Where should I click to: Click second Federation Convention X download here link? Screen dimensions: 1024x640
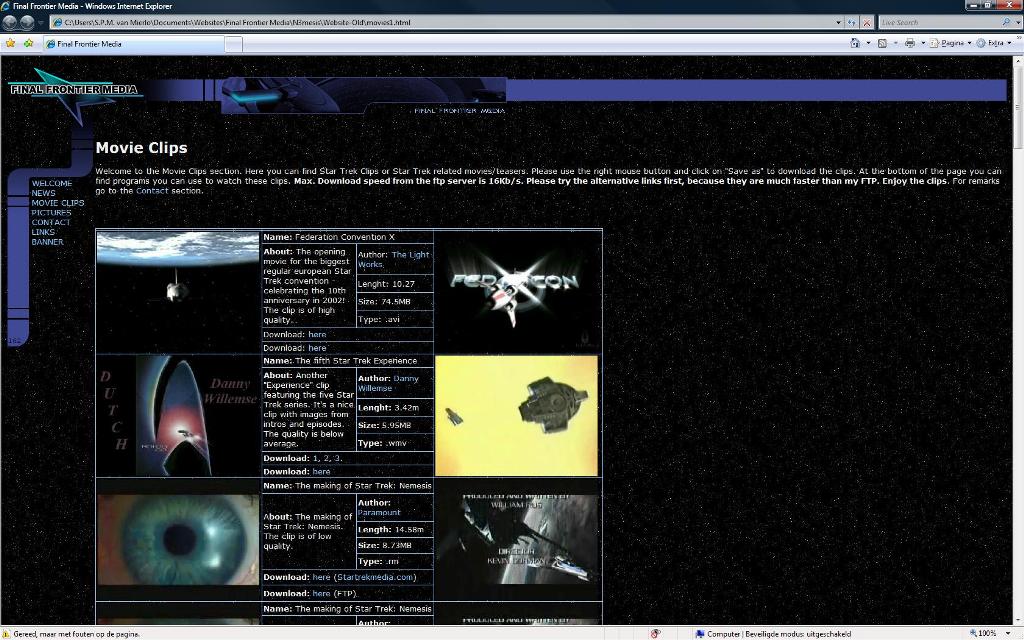point(317,348)
